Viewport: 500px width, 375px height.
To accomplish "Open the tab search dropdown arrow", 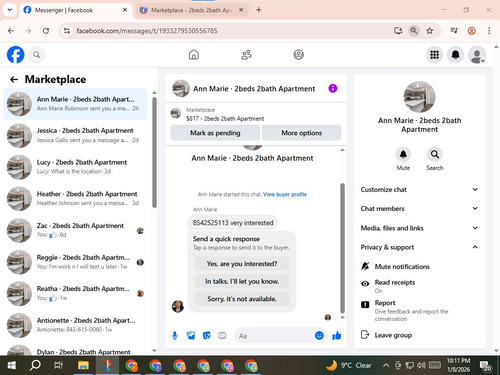I will coord(10,10).
